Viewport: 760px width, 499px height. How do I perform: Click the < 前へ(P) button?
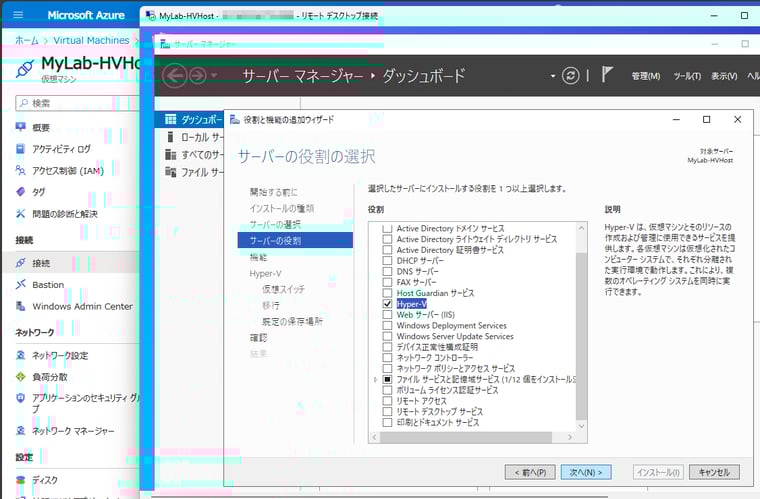click(x=530, y=472)
